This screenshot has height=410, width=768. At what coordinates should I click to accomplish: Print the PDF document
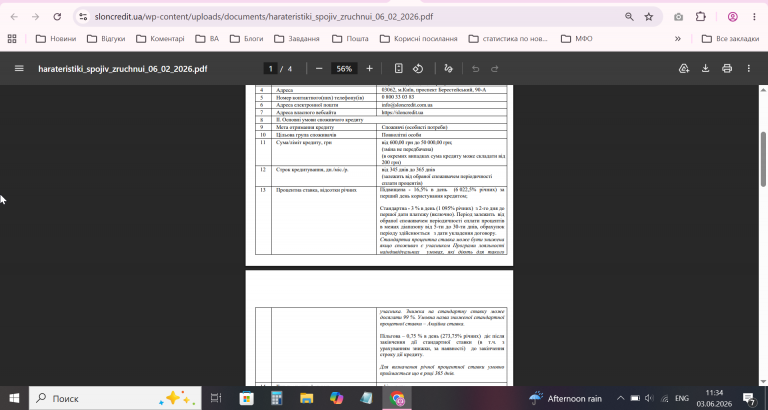click(727, 69)
